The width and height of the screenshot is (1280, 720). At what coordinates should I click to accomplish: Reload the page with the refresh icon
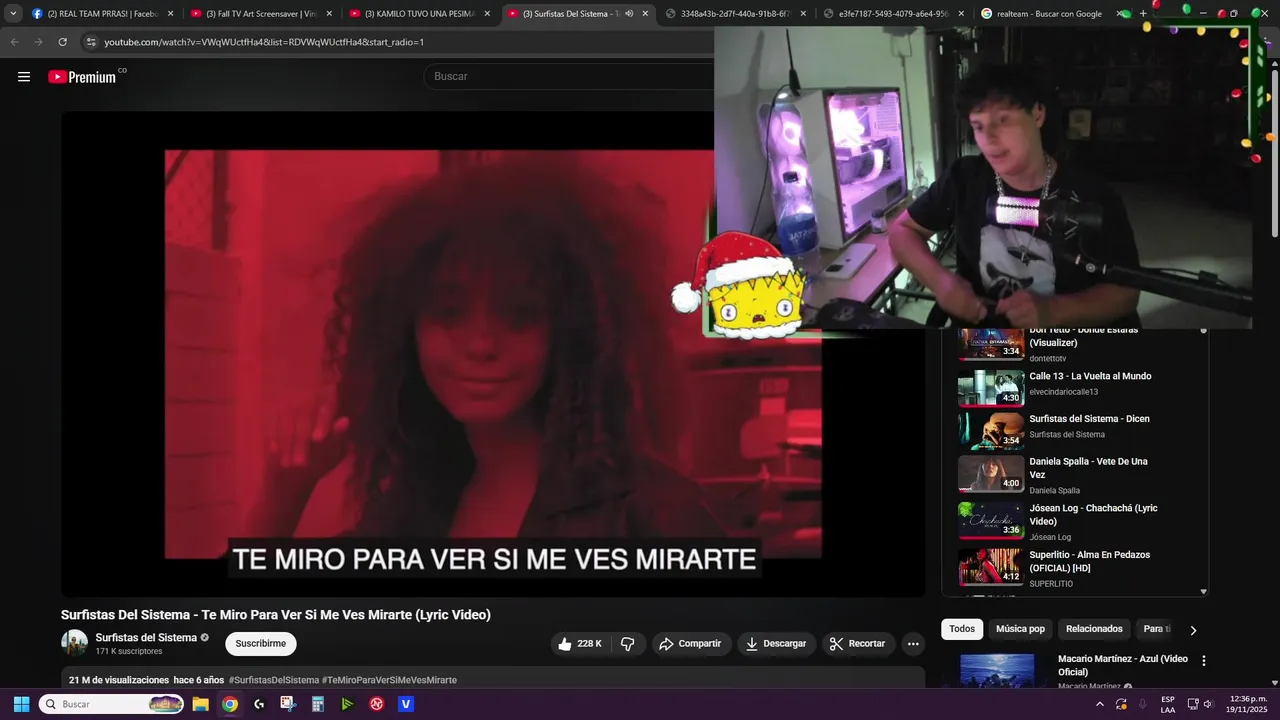pos(62,42)
